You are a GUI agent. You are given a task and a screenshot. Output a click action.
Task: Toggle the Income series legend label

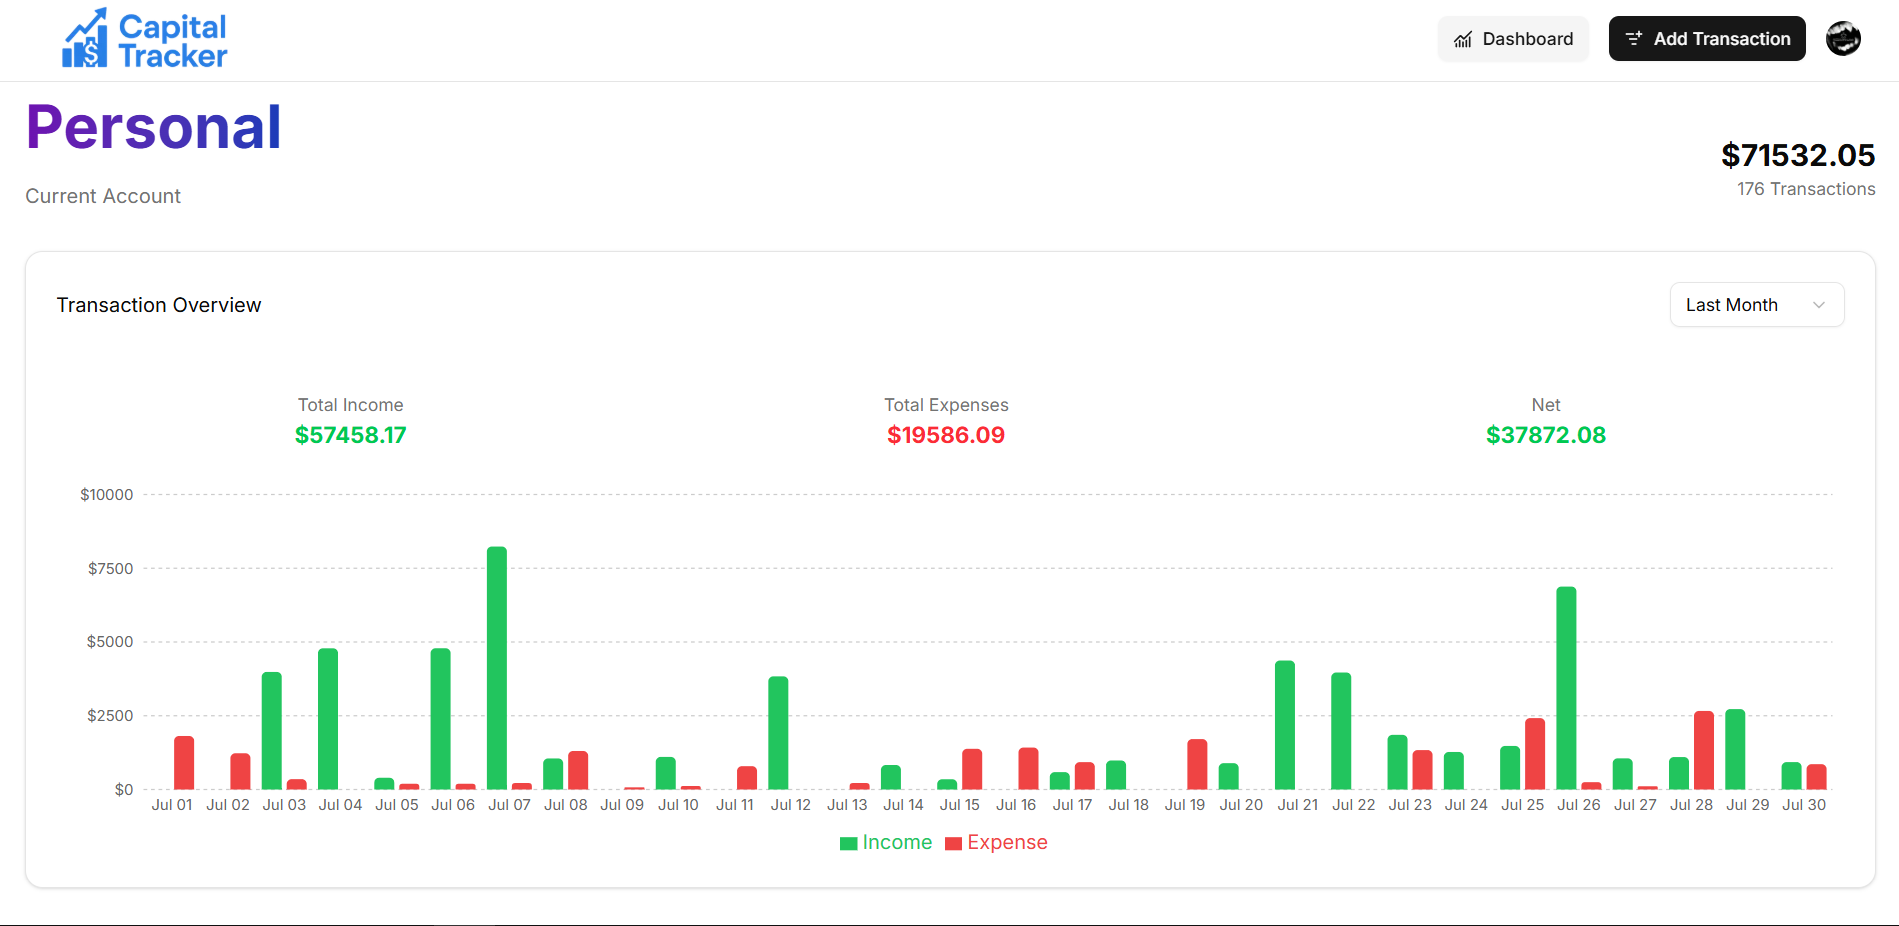[x=897, y=842]
